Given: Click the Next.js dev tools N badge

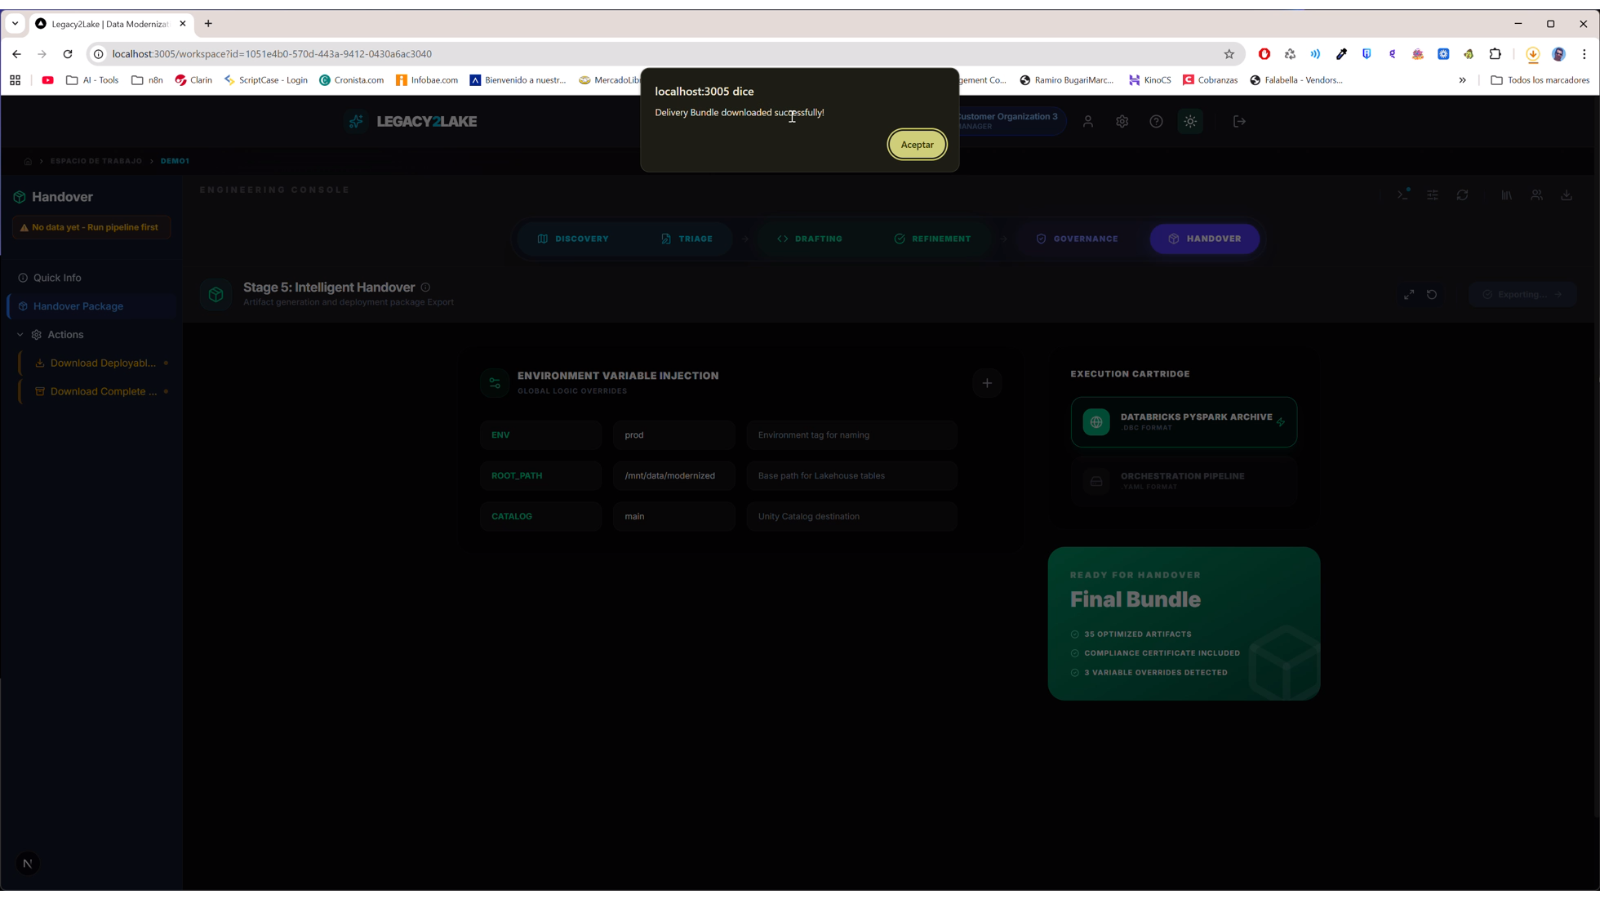Looking at the screenshot, I should coord(28,863).
